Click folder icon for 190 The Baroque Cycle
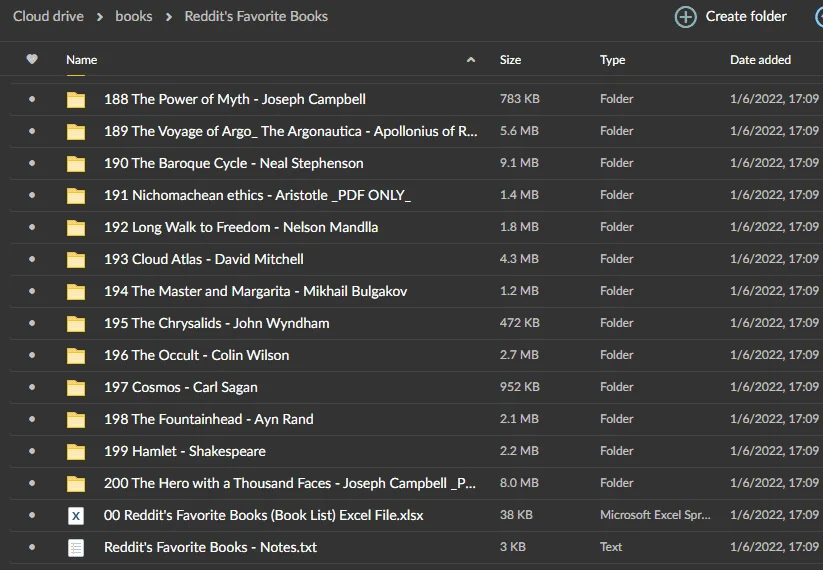 (76, 163)
